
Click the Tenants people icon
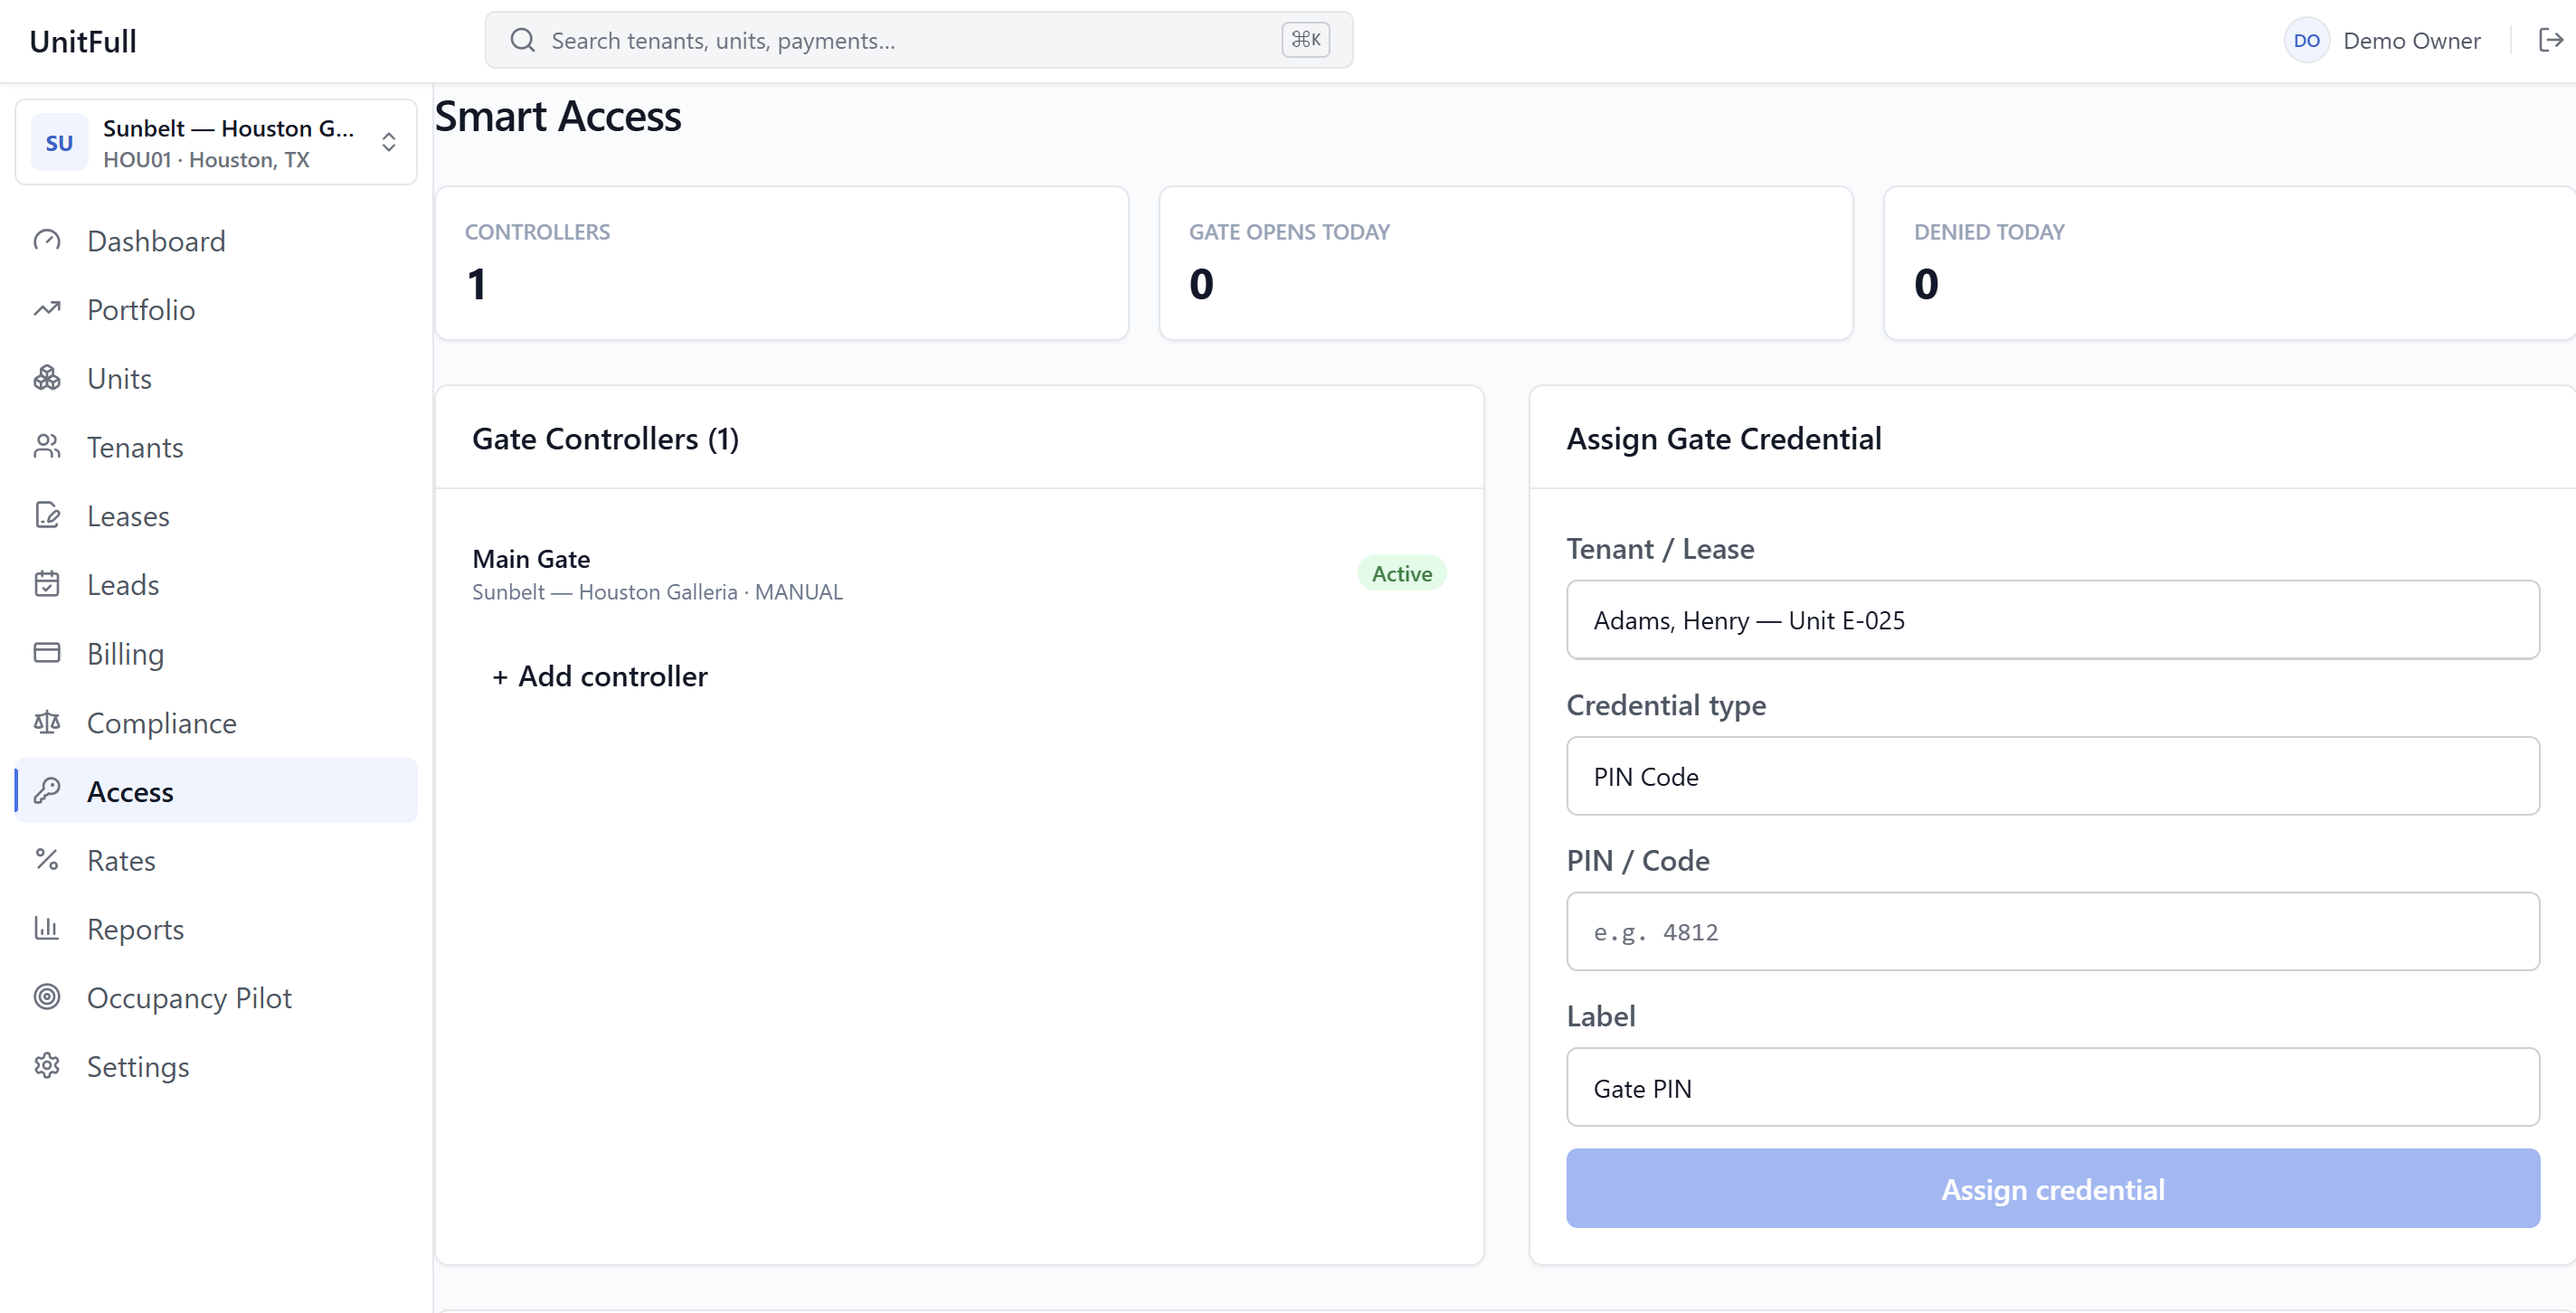(47, 447)
